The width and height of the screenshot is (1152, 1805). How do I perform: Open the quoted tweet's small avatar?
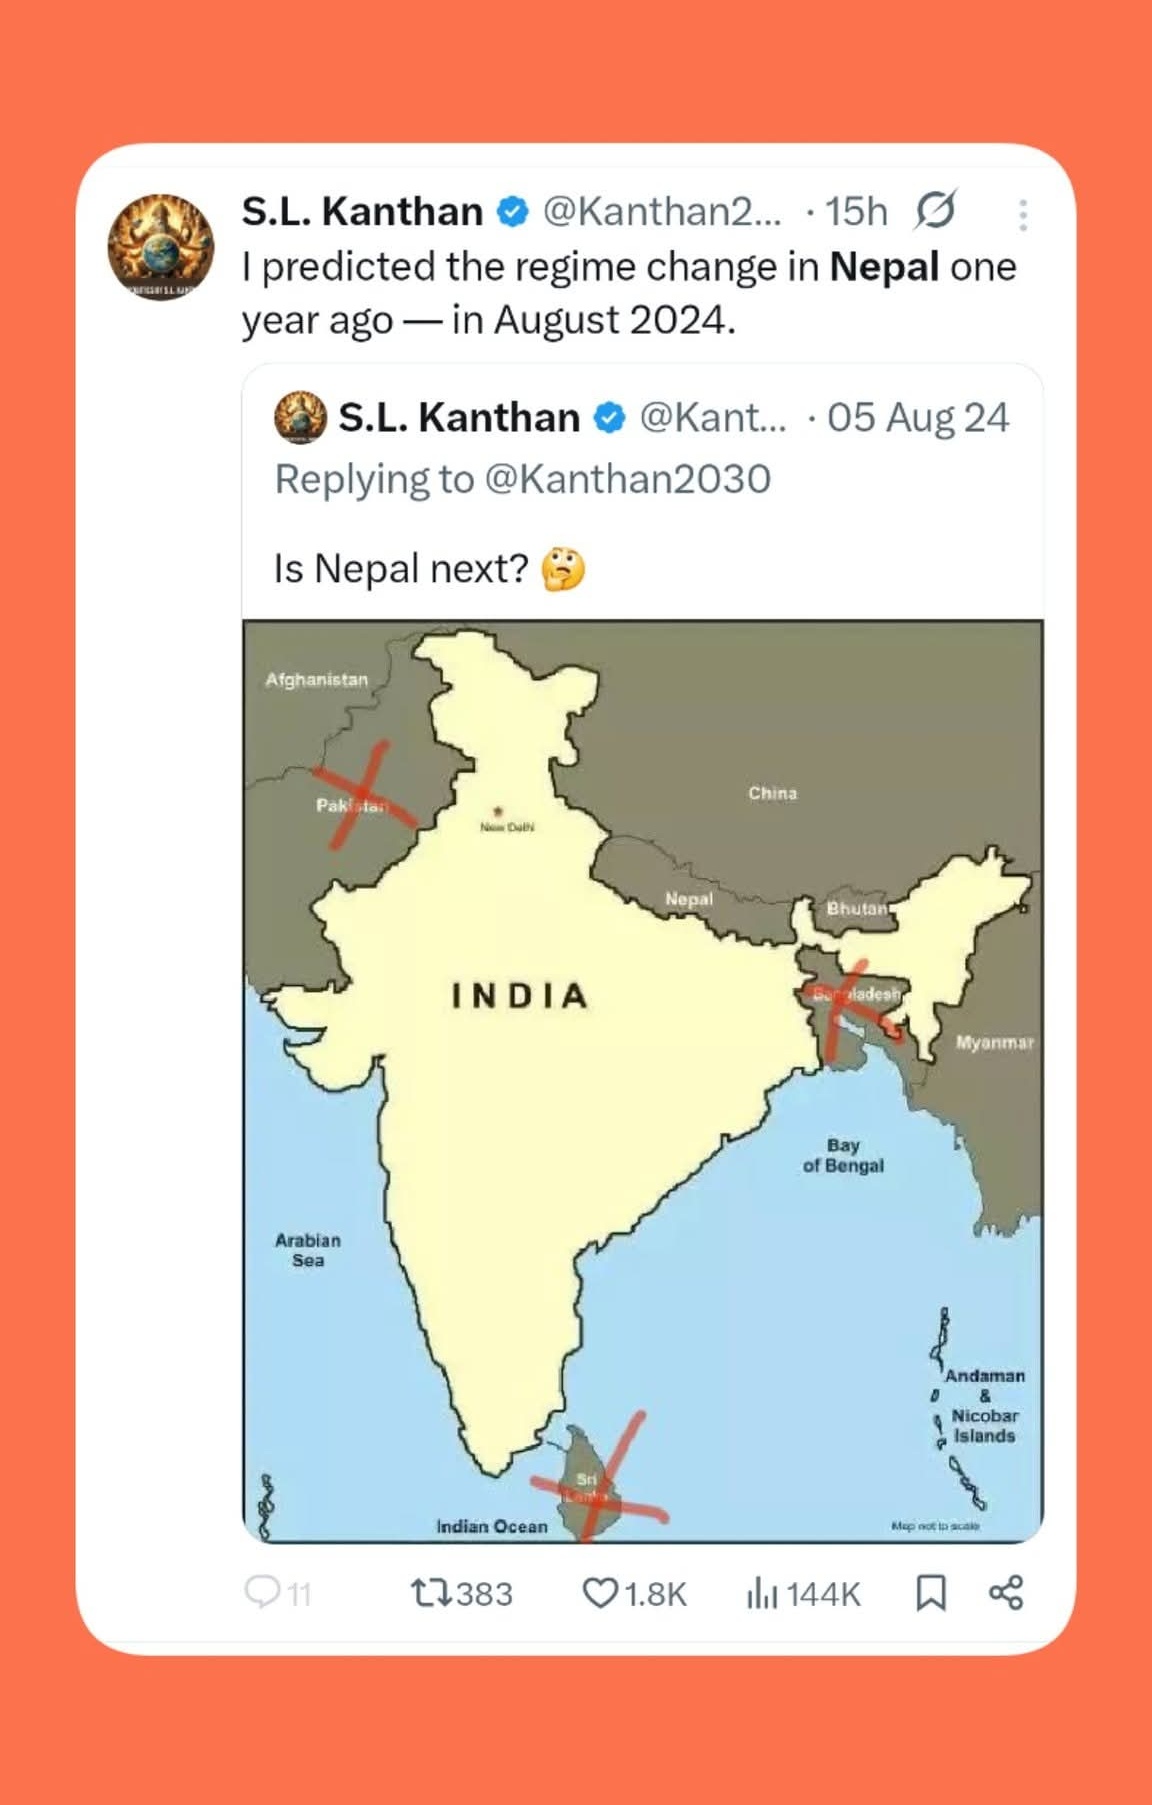pyautogui.click(x=300, y=417)
